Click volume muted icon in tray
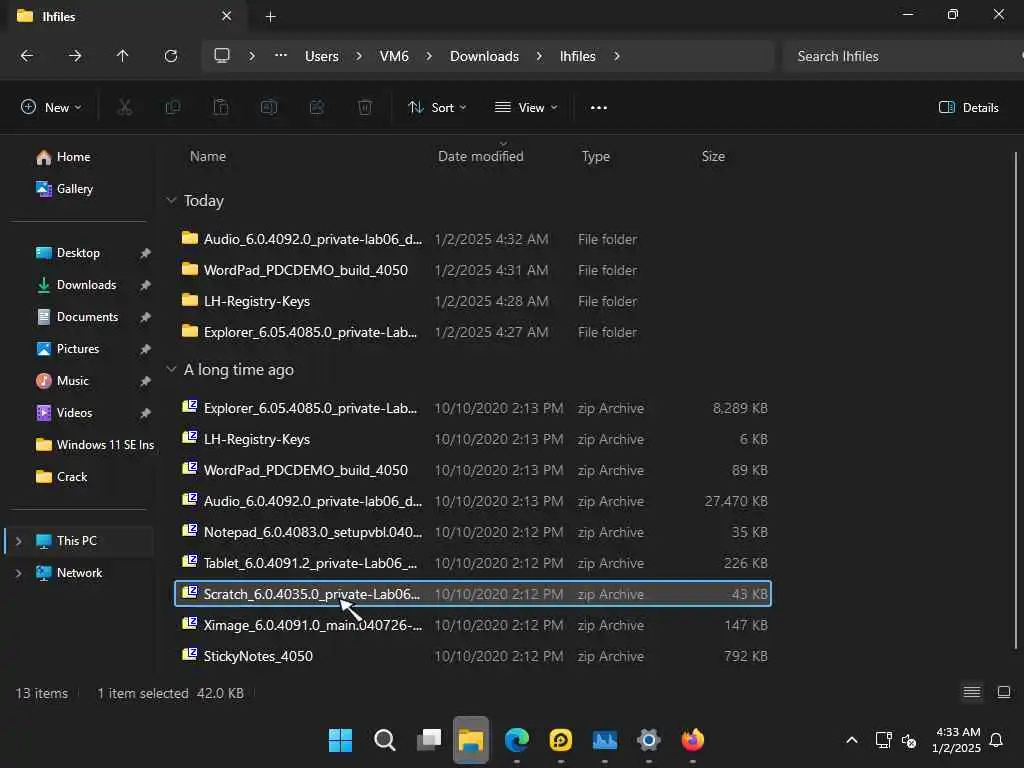Image resolution: width=1024 pixels, height=768 pixels. coord(908,741)
